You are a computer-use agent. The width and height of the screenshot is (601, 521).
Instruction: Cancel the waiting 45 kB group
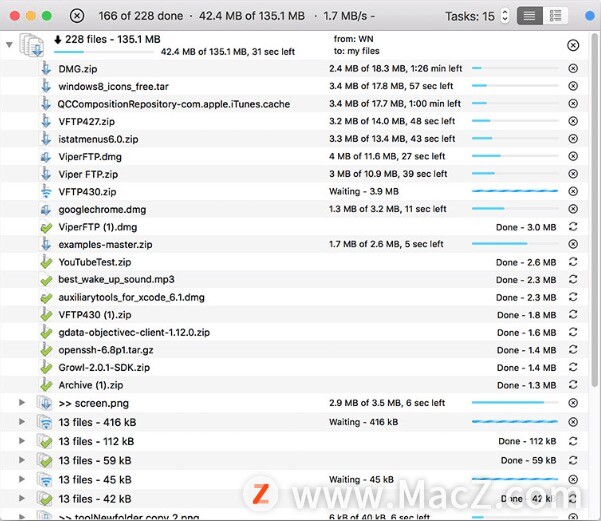coord(573,479)
